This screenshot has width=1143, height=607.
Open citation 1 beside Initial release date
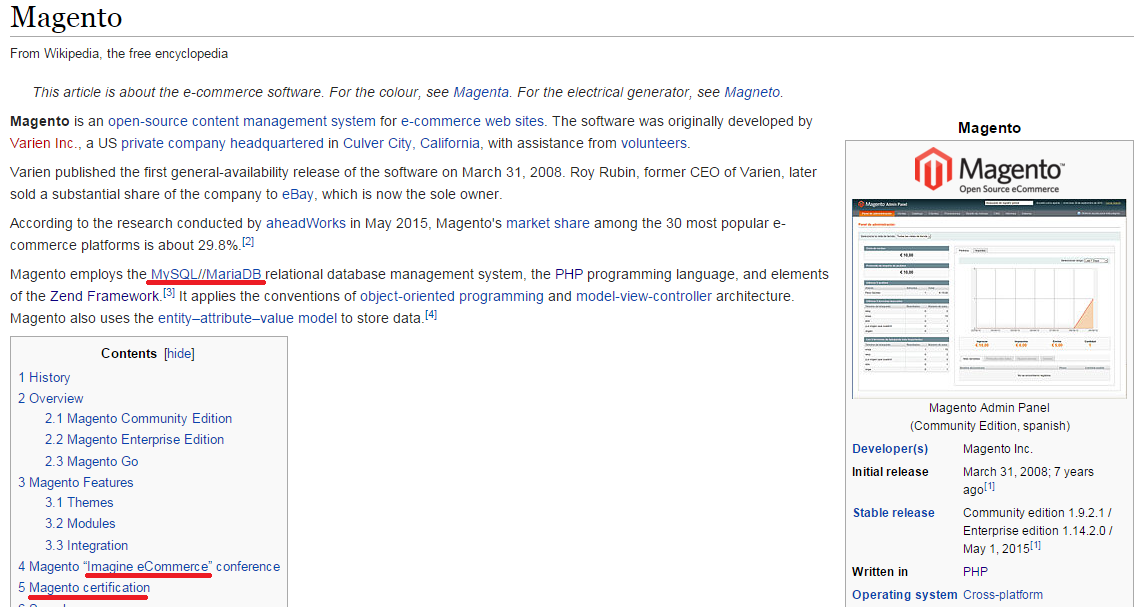point(989,486)
